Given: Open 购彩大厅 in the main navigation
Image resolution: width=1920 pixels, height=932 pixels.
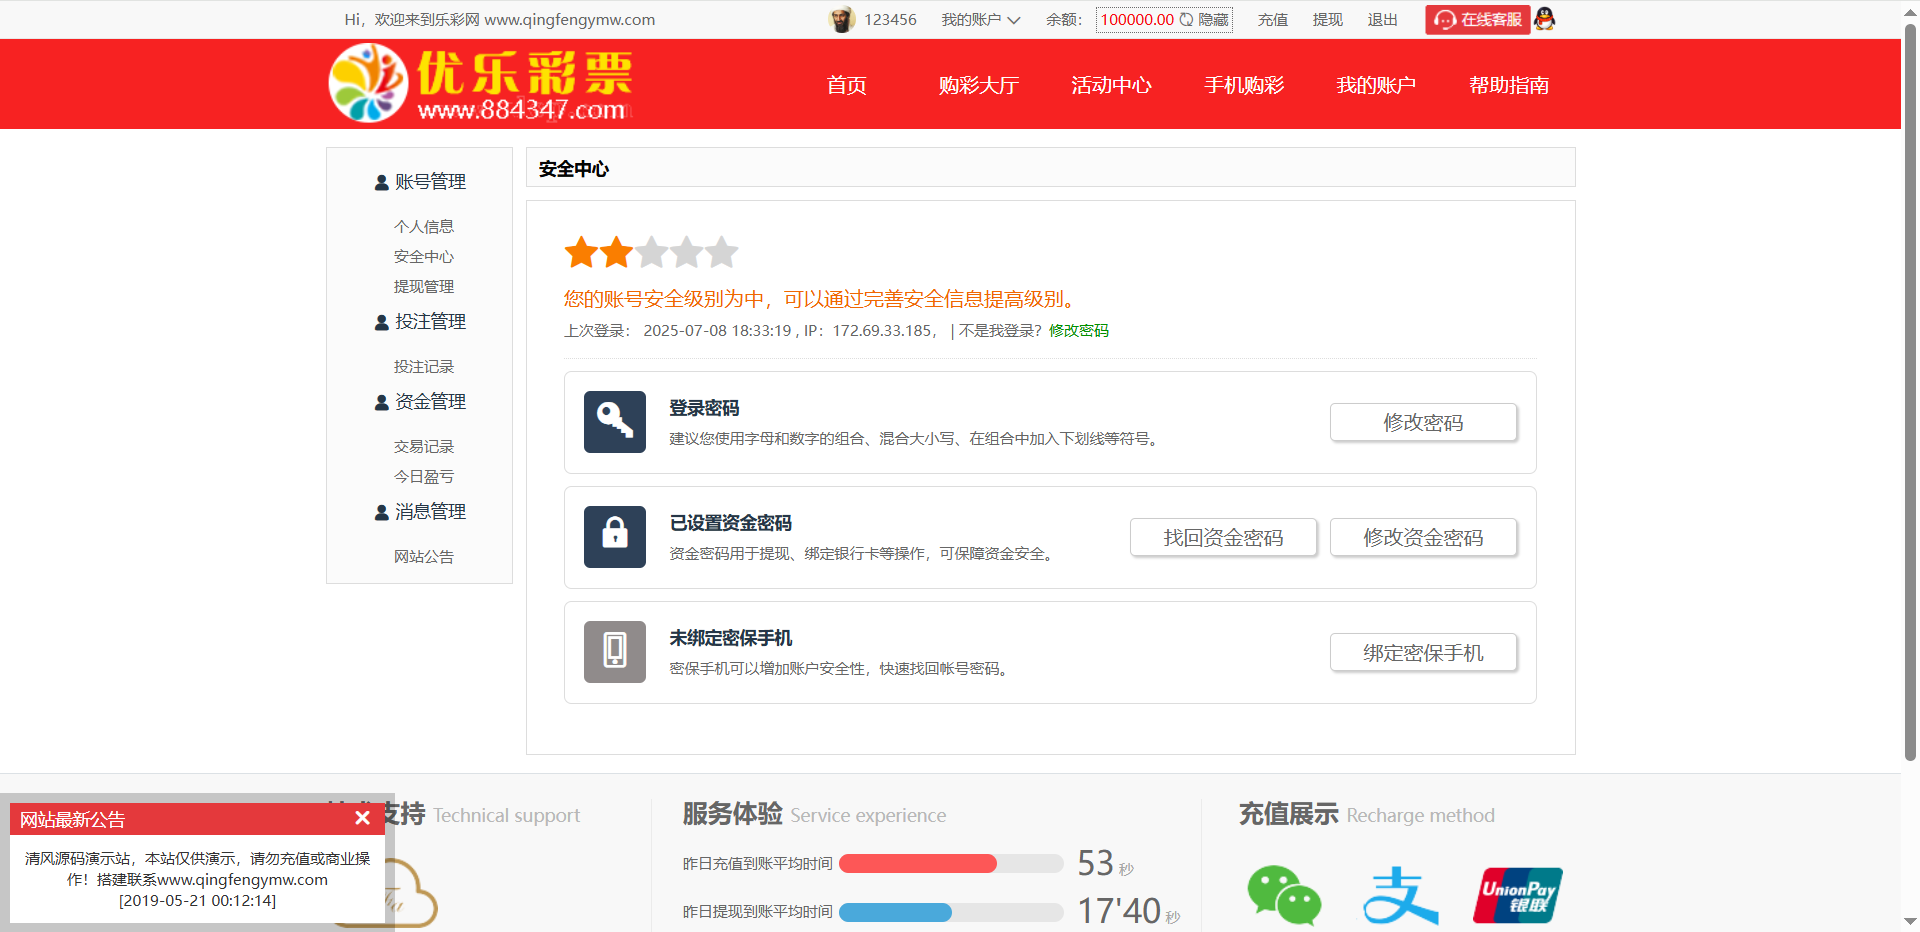Looking at the screenshot, I should [978, 85].
